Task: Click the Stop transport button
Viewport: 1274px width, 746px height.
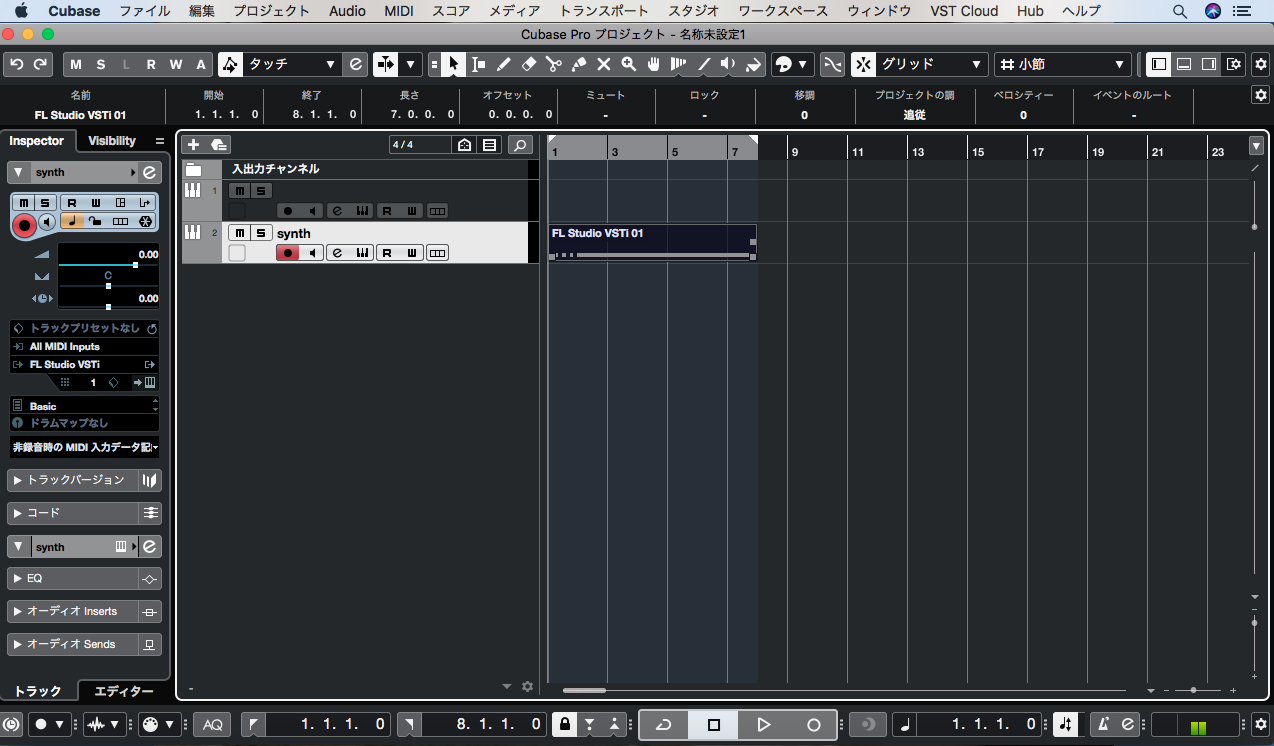Action: point(714,724)
